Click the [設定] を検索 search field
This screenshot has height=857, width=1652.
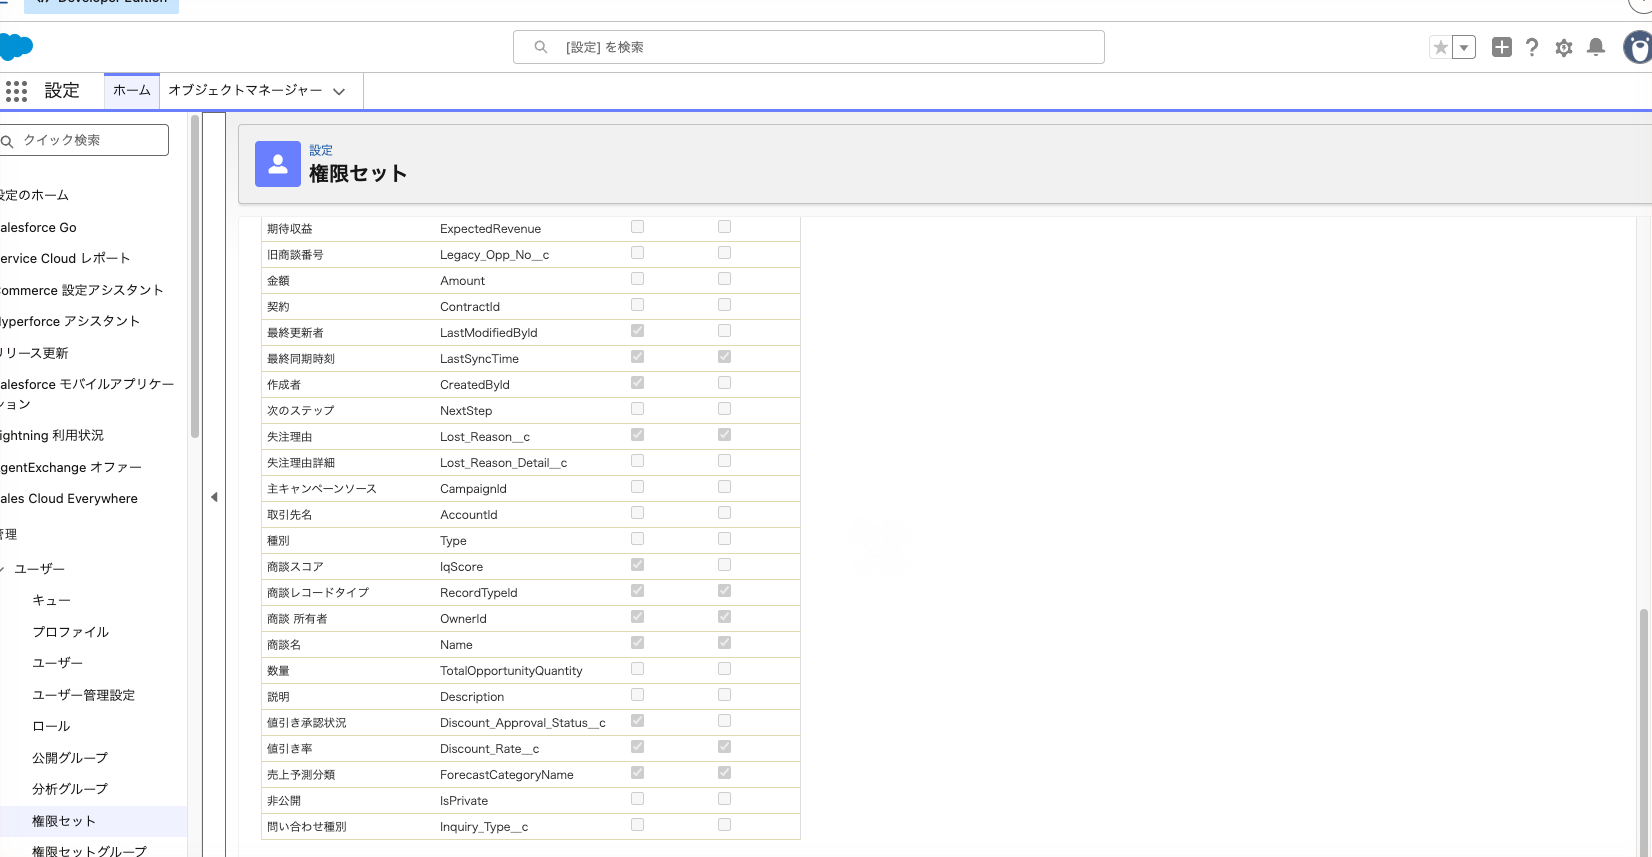click(x=809, y=47)
